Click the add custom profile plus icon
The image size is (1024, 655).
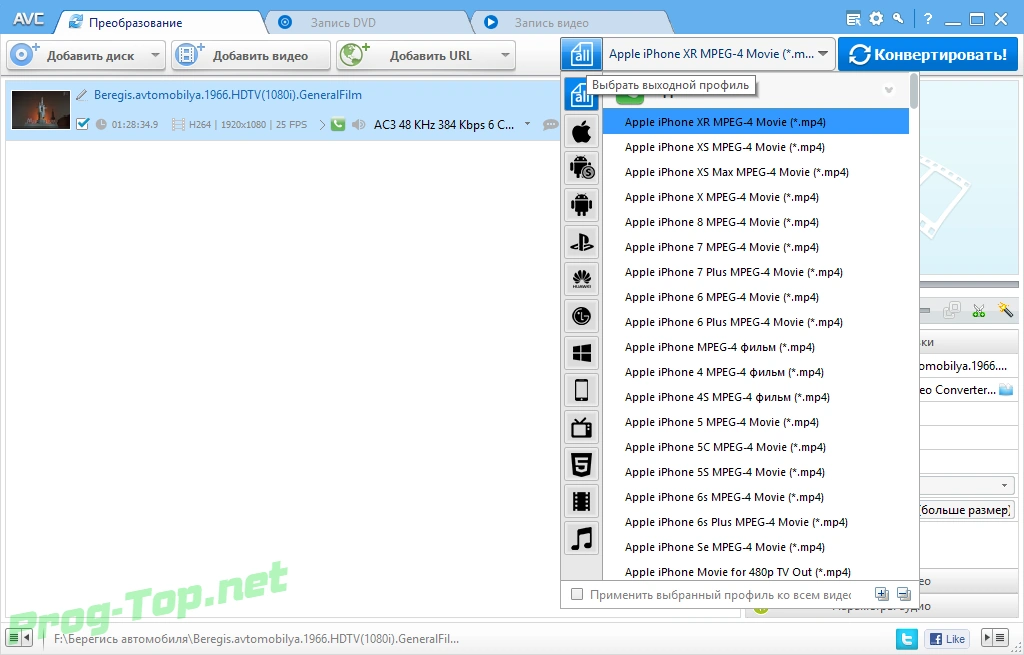[882, 594]
